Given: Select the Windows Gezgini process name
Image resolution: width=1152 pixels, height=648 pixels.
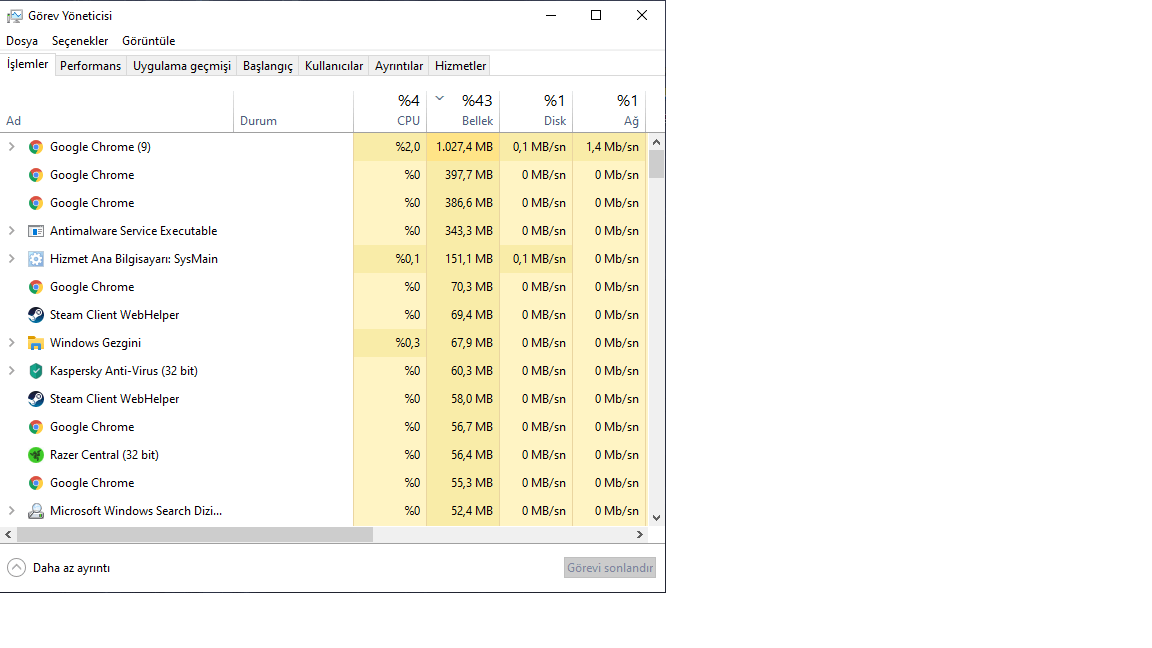Looking at the screenshot, I should [96, 343].
